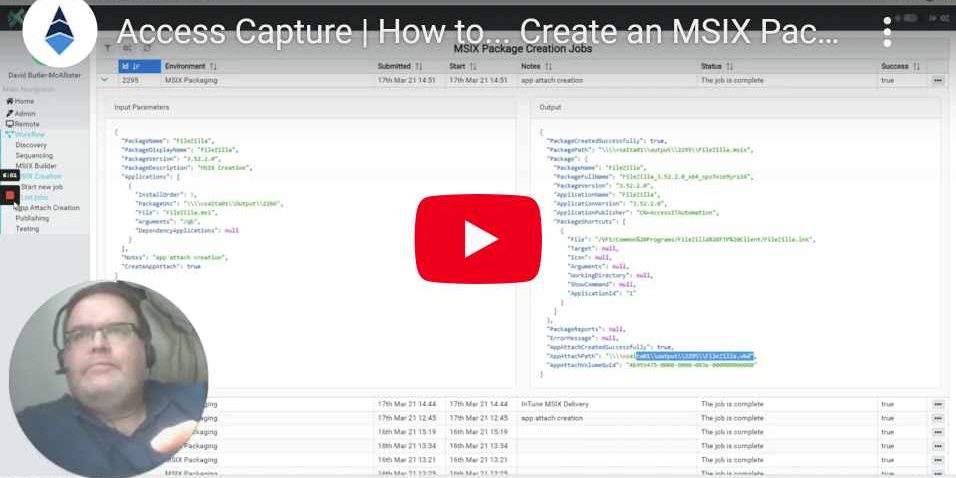The width and height of the screenshot is (956, 478).
Task: Sort by the Success column
Action: pos(902,66)
